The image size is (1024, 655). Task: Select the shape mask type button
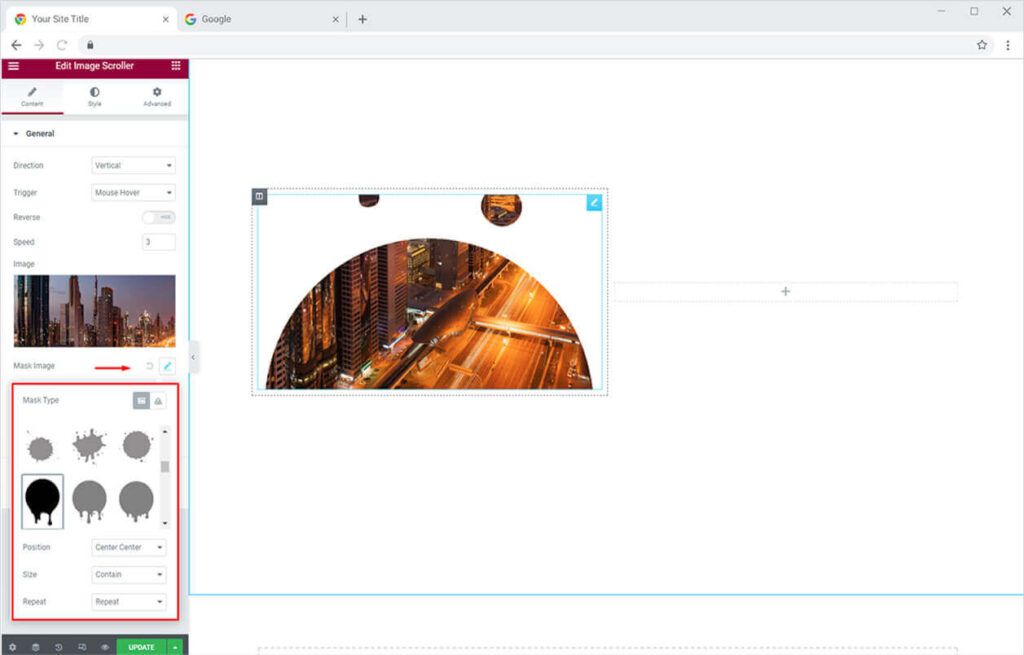(x=142, y=400)
